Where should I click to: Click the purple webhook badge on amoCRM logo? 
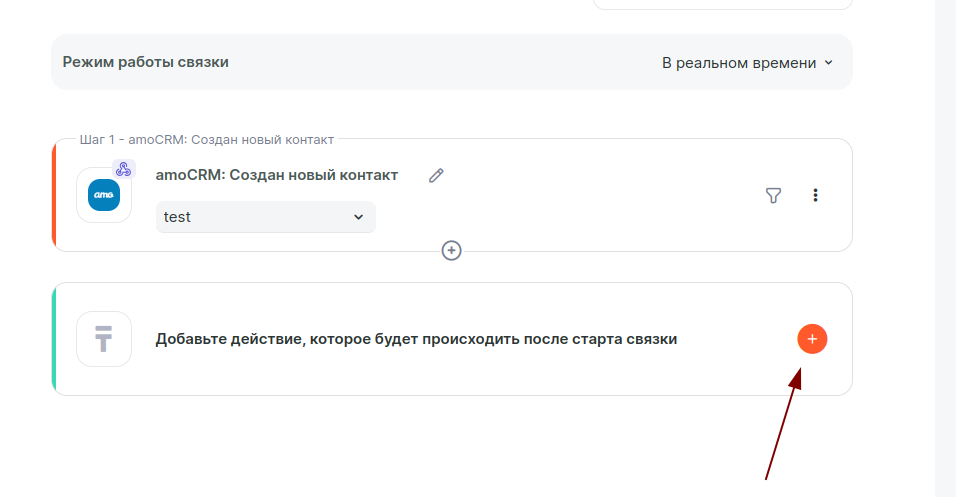(x=124, y=169)
